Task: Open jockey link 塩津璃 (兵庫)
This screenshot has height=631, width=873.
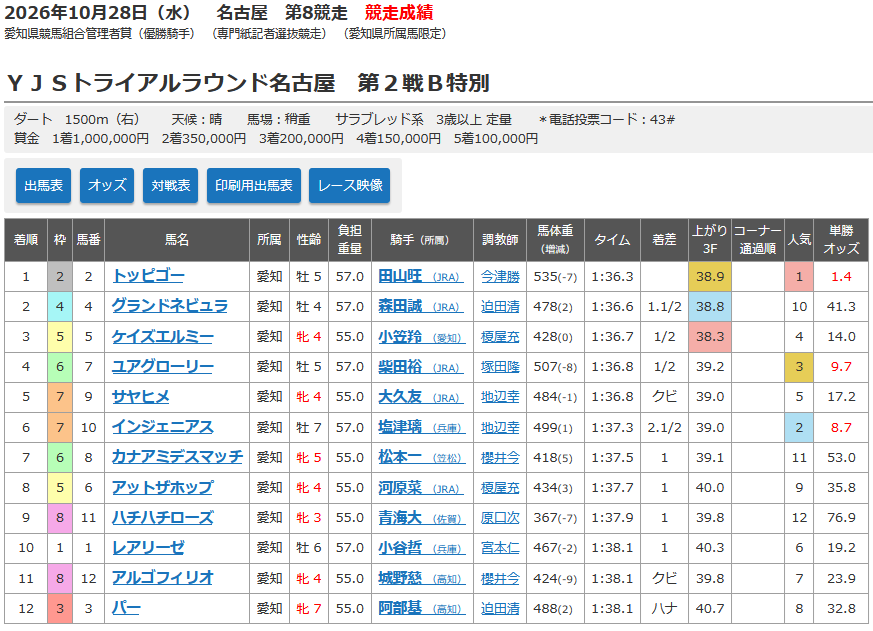Action: pyautogui.click(x=421, y=427)
